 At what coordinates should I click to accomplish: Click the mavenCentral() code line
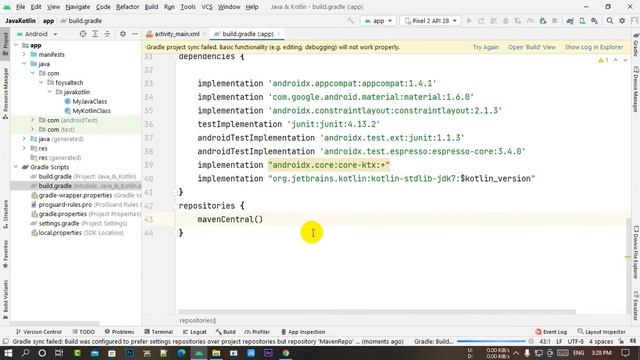[x=230, y=219]
